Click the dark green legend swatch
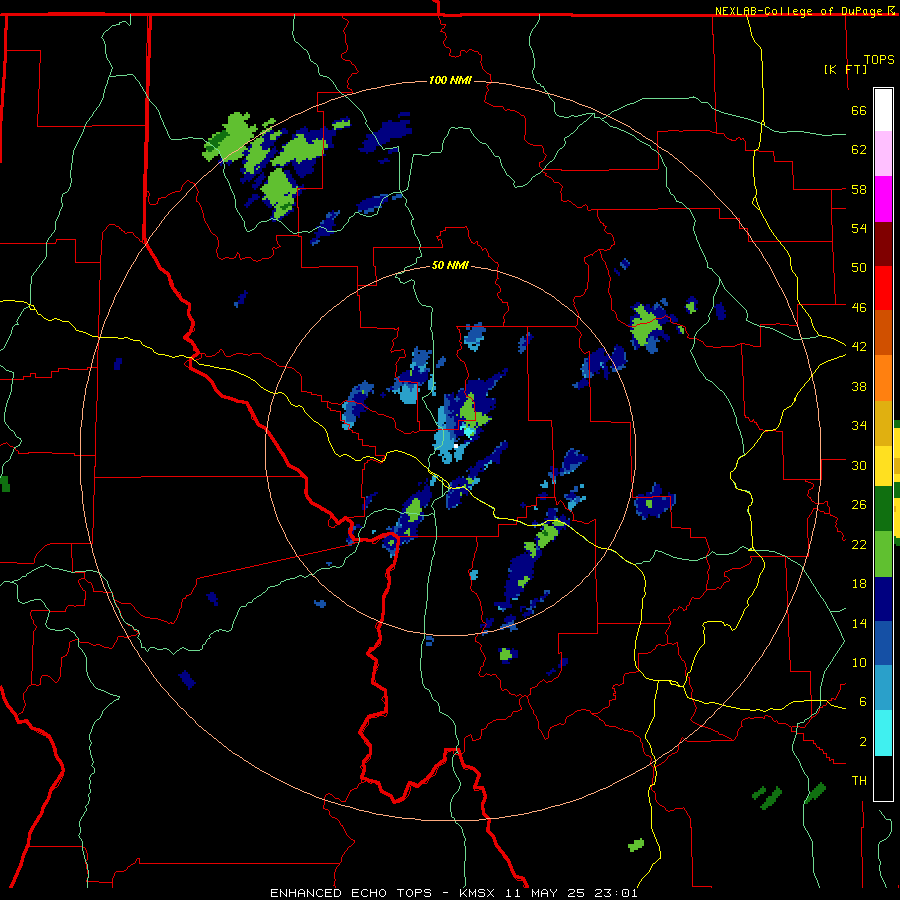This screenshot has width=900, height=900. click(x=883, y=509)
